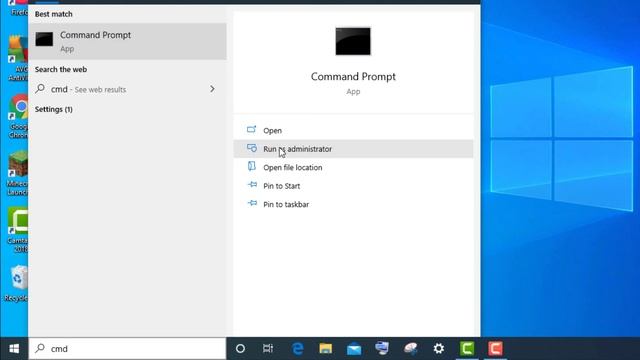
Task: Click the search magnifier beside cmd web result
Action: (x=40, y=89)
